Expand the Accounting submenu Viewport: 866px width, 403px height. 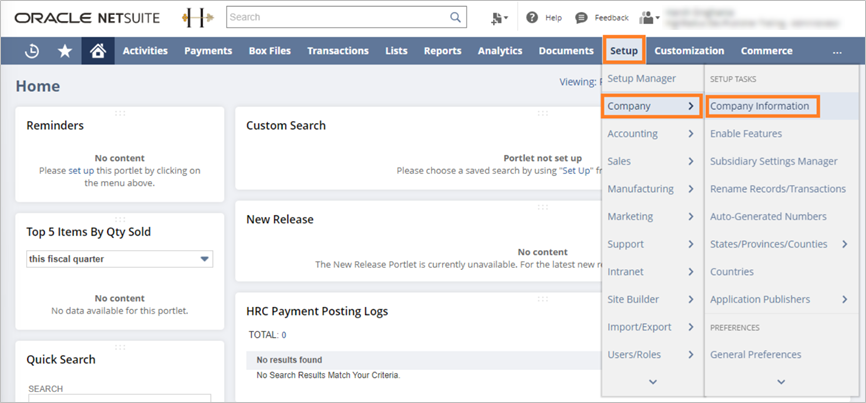[651, 133]
